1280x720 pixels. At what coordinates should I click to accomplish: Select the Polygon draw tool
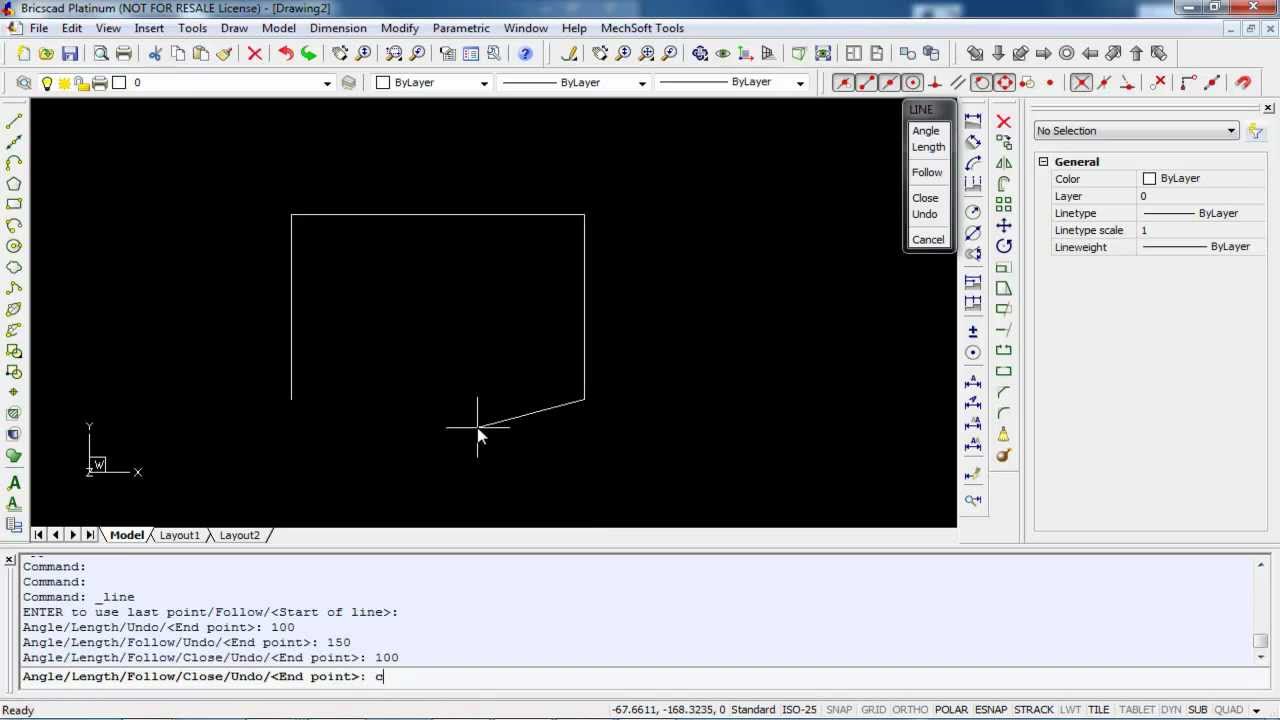pos(14,183)
